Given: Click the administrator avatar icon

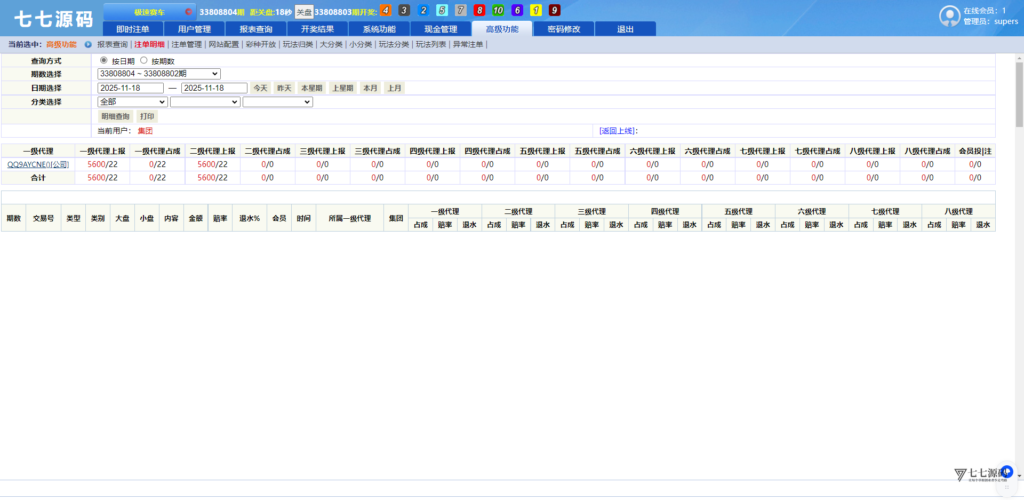Looking at the screenshot, I should pyautogui.click(x=949, y=15).
